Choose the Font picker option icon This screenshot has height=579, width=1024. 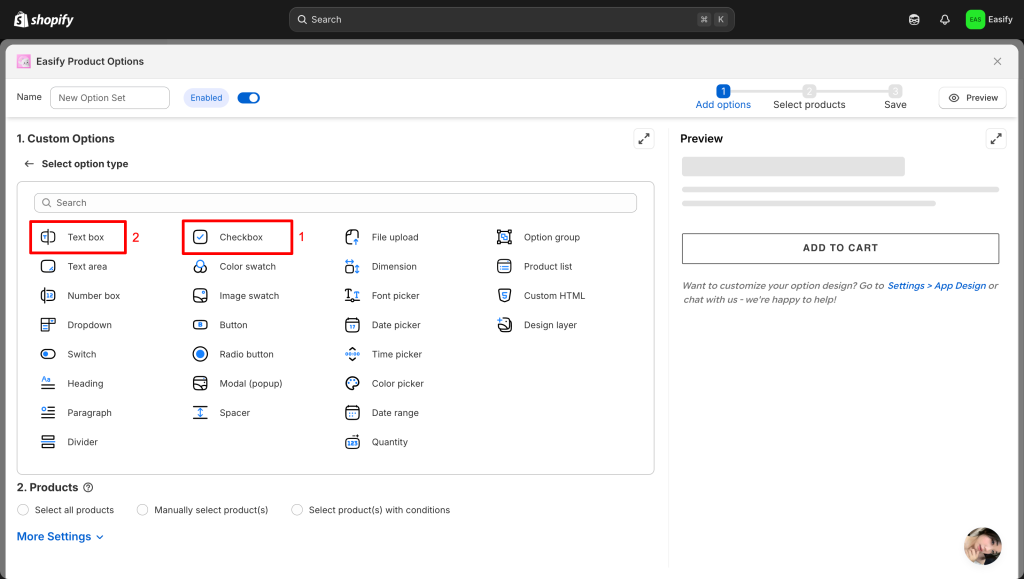click(352, 296)
